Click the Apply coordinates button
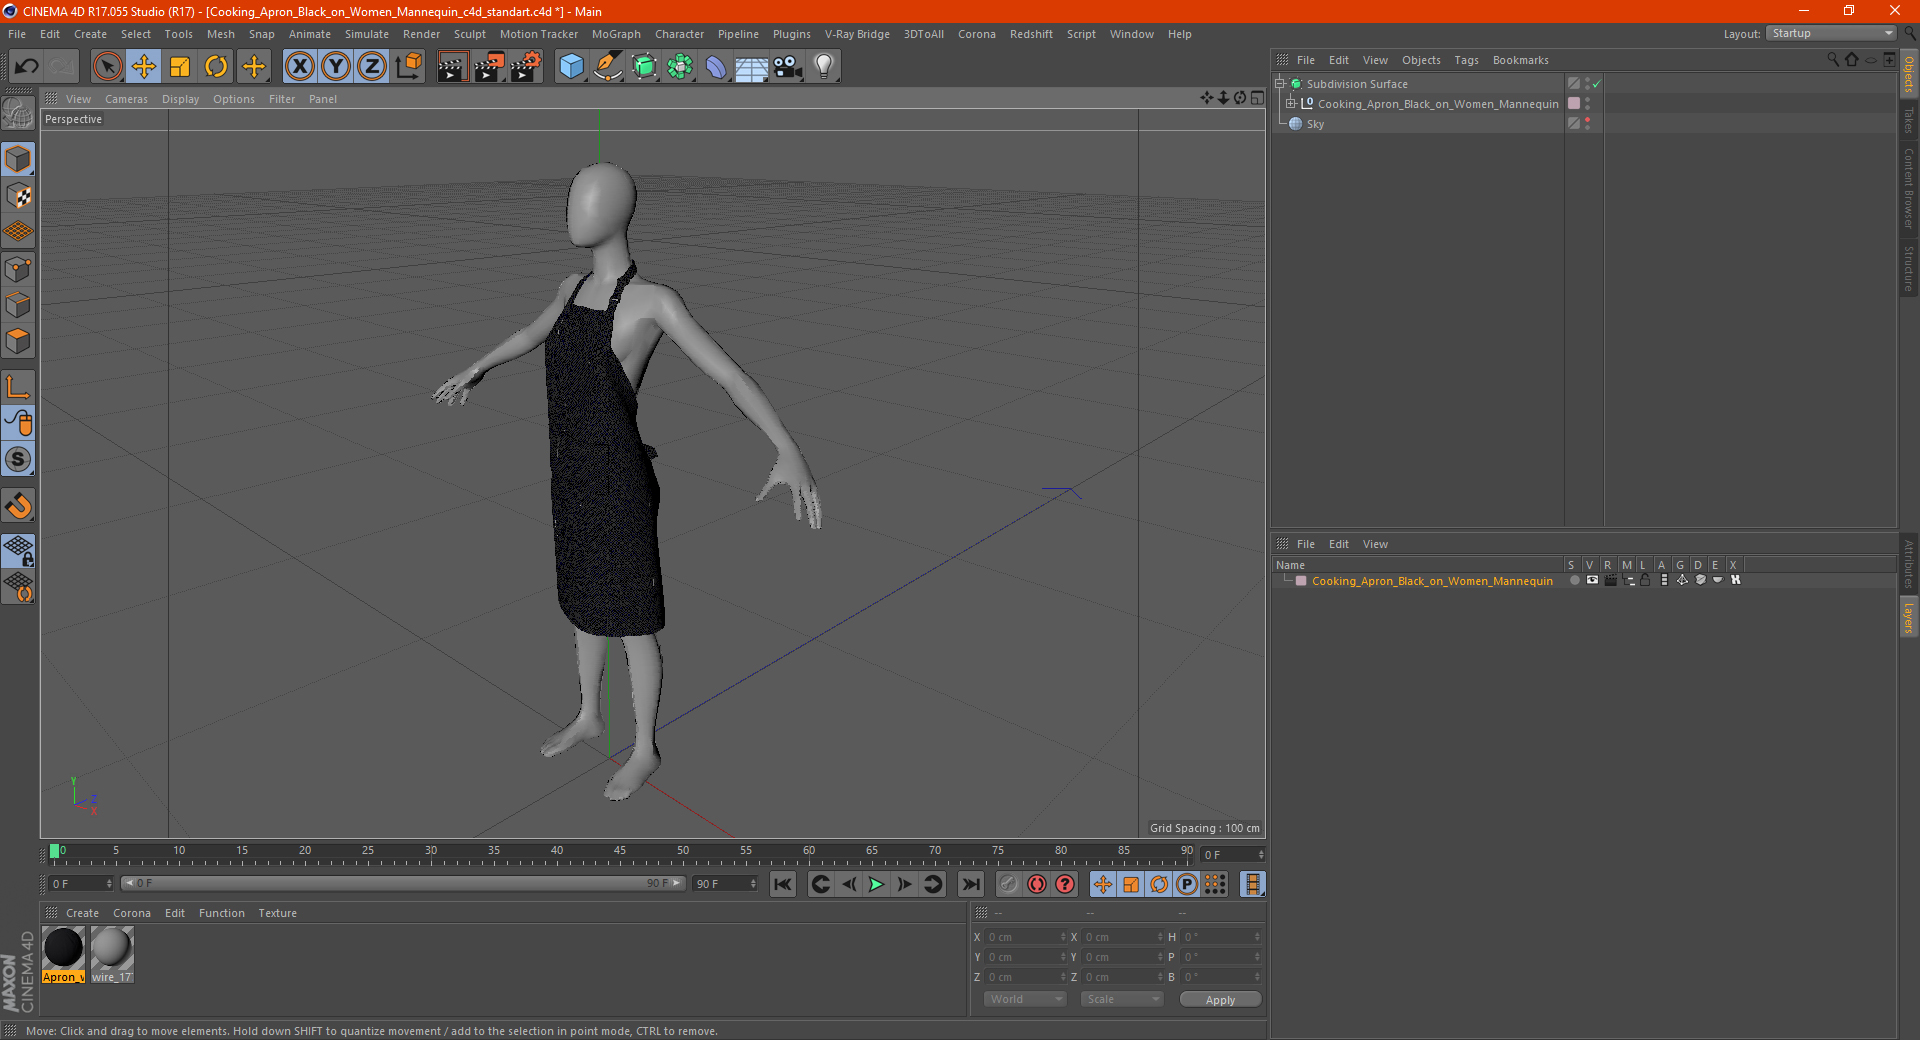Viewport: 1920px width, 1040px height. (x=1220, y=1000)
